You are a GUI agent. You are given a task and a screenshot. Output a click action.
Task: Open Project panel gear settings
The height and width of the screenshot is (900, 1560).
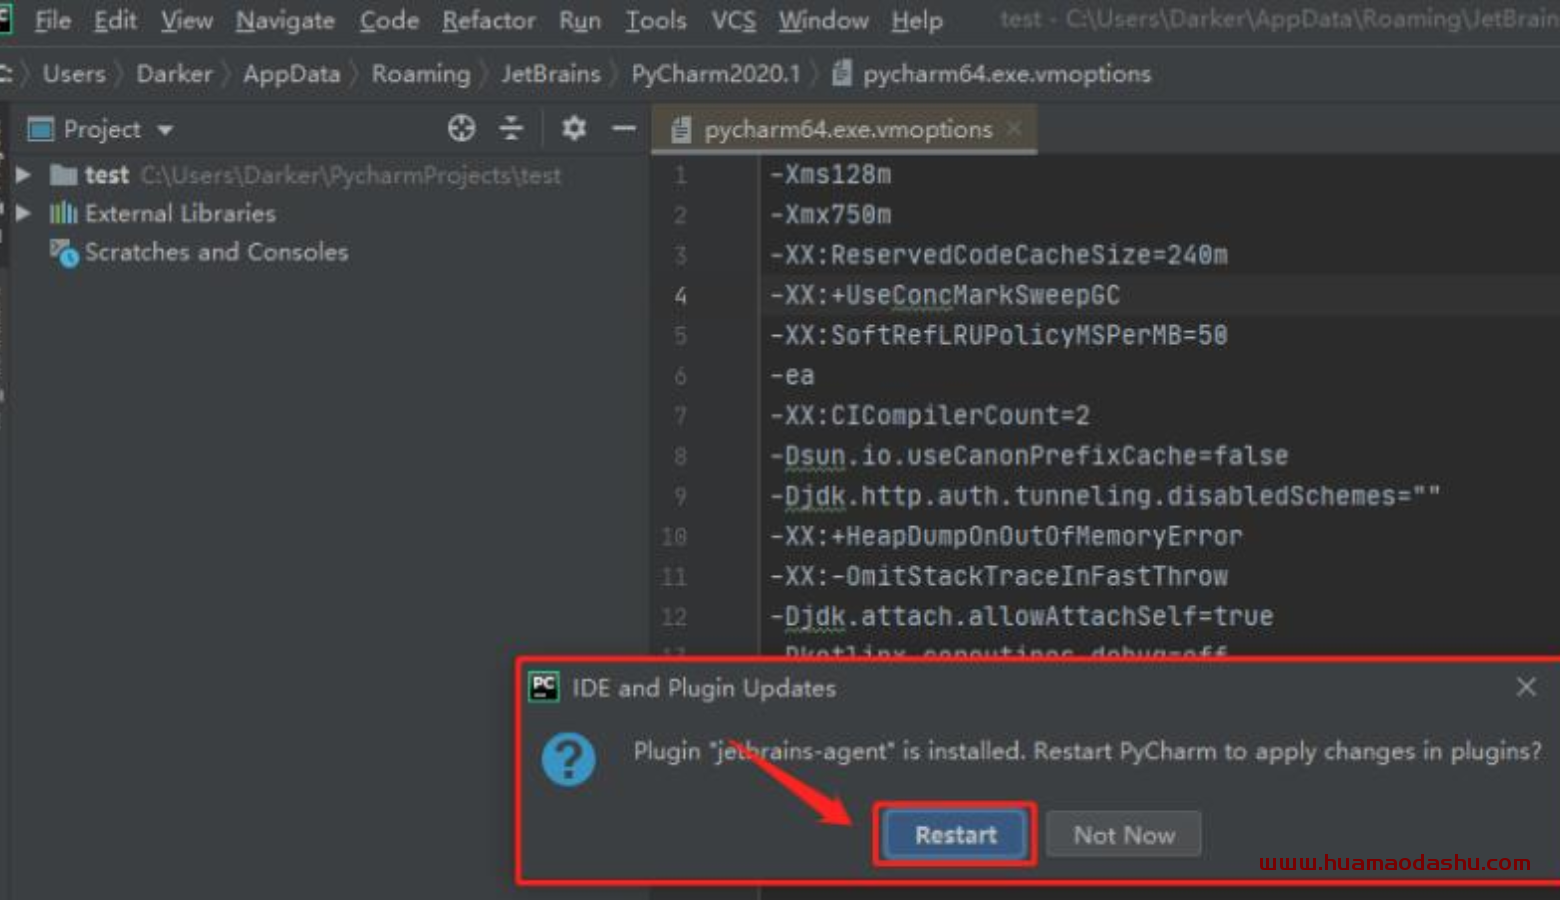click(574, 128)
